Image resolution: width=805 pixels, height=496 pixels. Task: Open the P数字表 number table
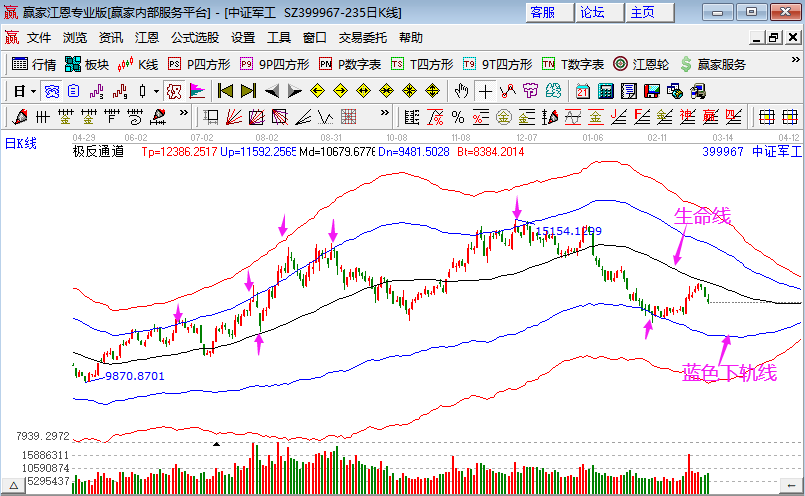350,64
